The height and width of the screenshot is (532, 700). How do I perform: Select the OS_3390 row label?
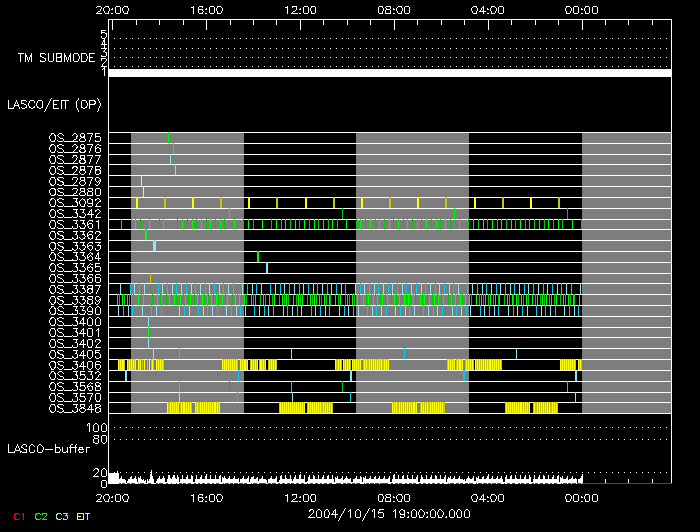point(75,311)
